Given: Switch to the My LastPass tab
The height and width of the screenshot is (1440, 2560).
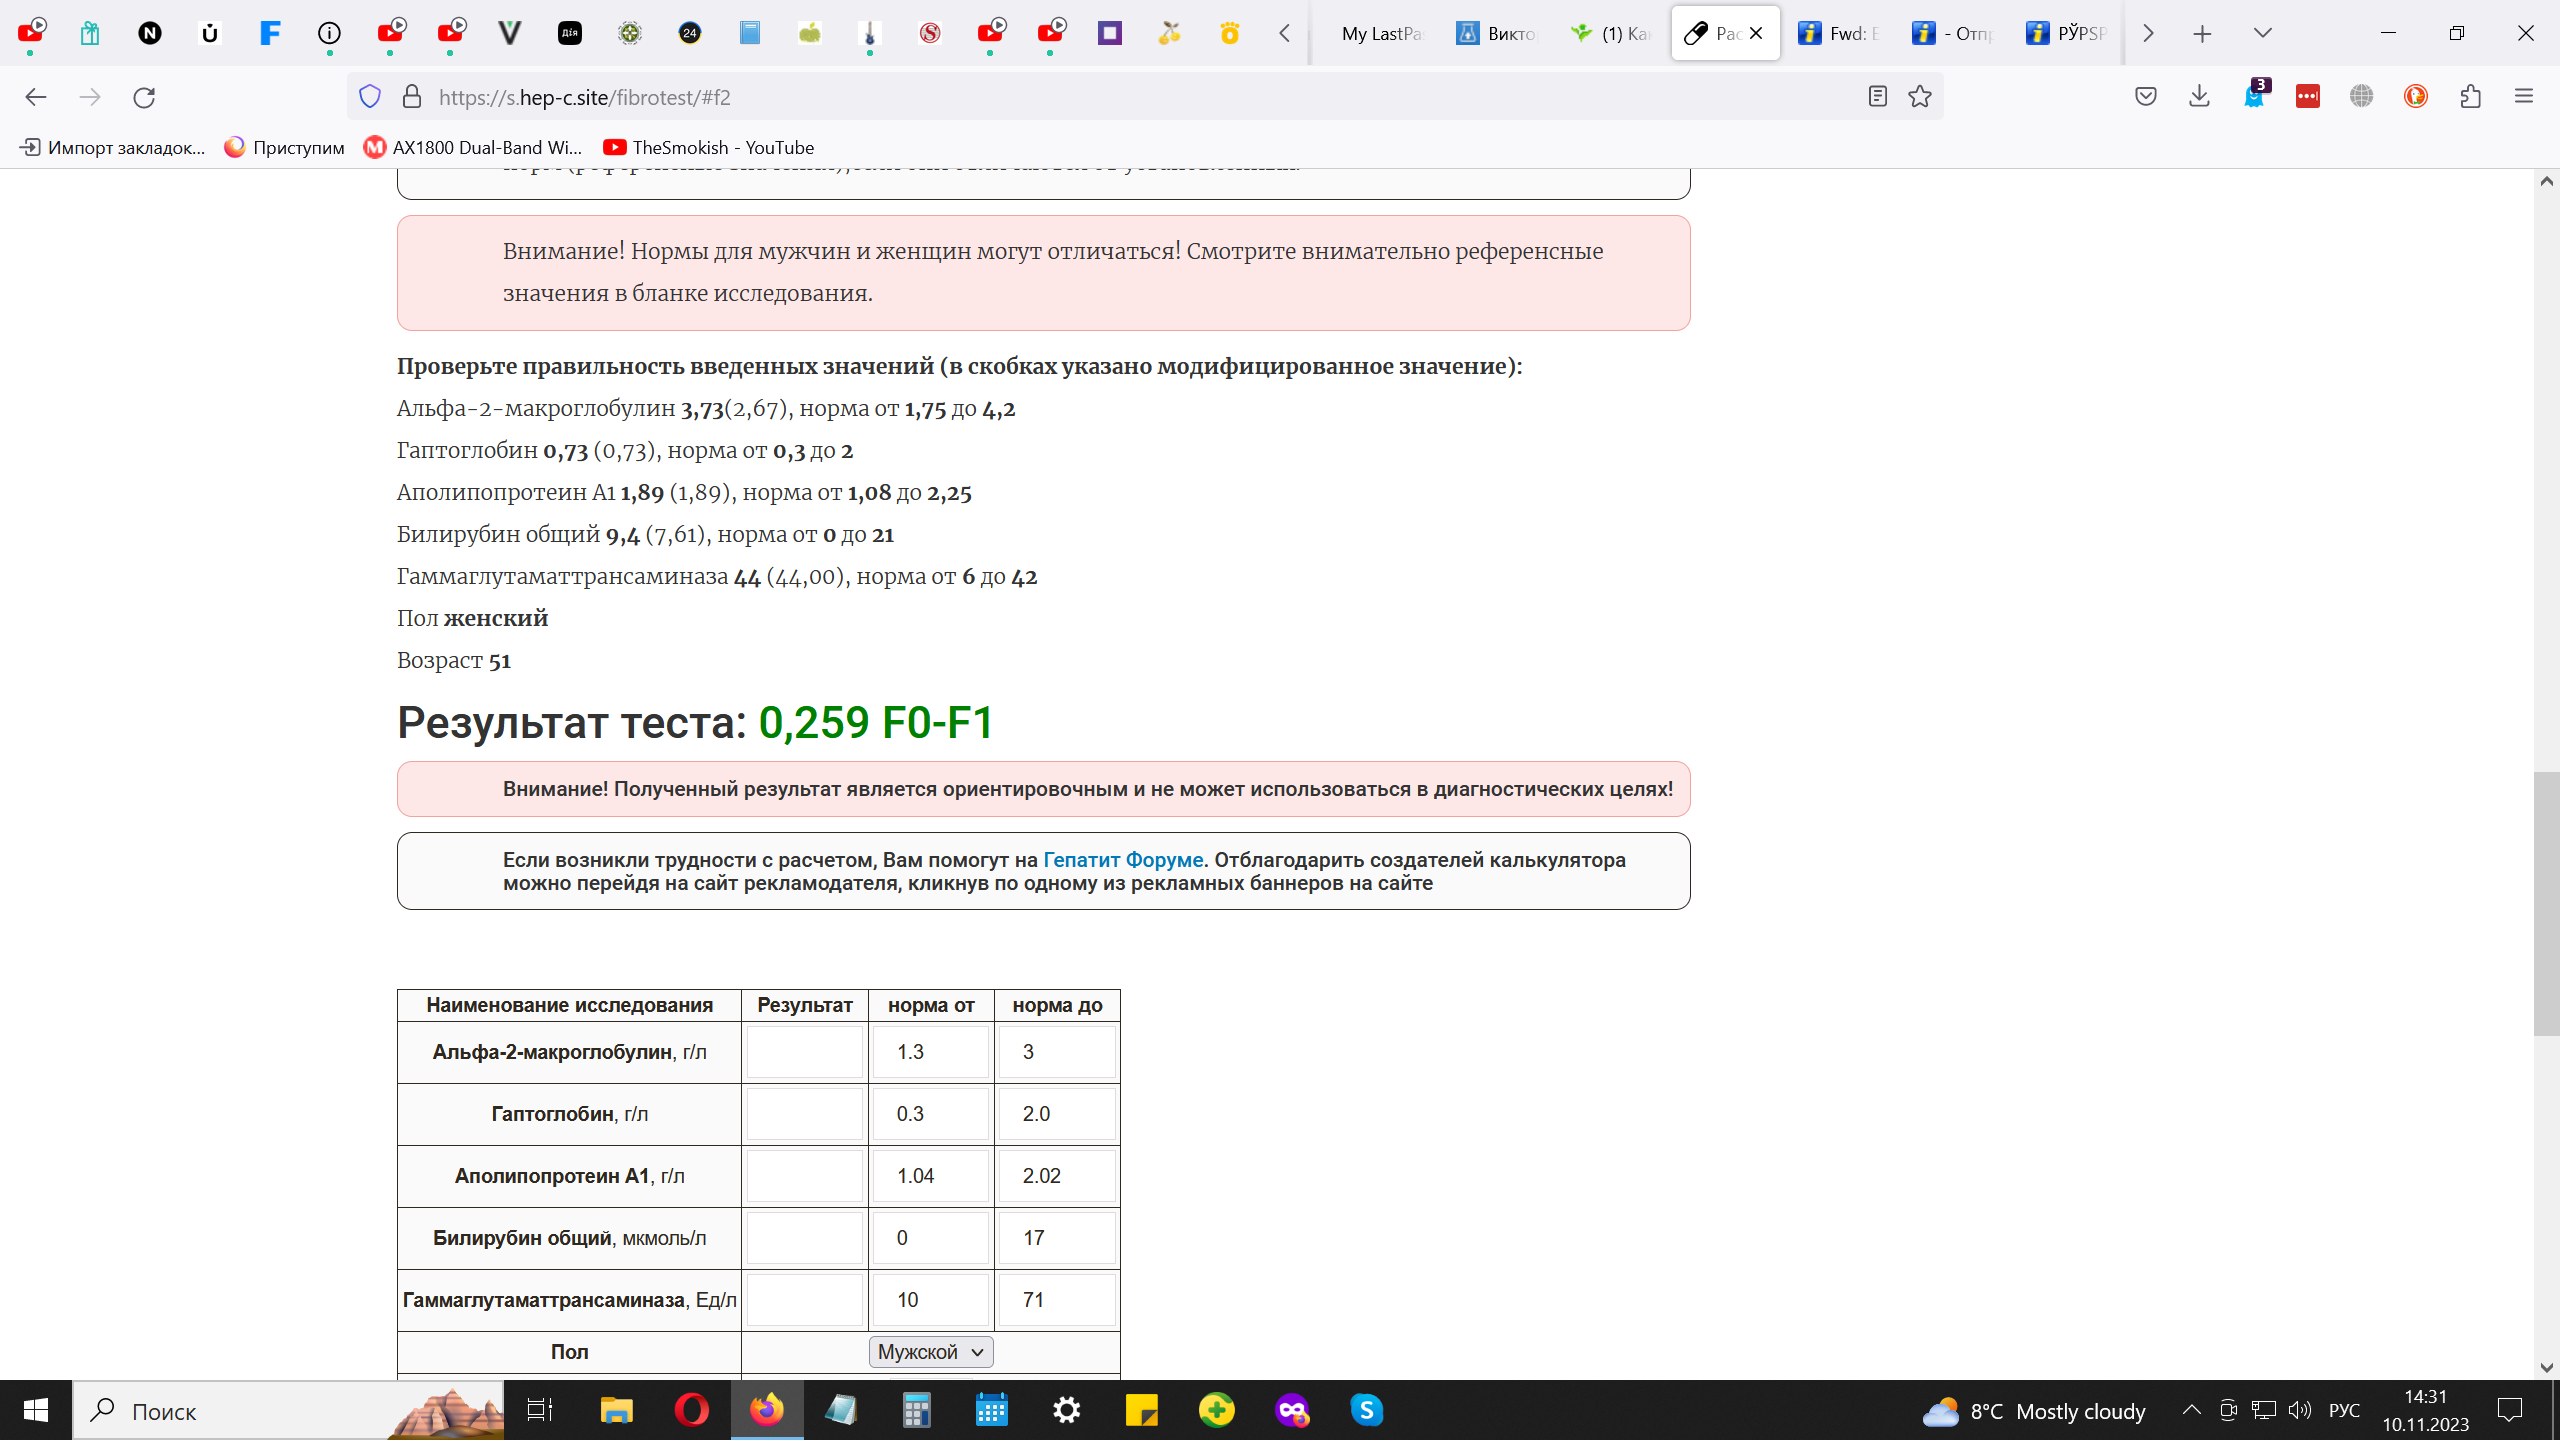Looking at the screenshot, I should click(x=1380, y=33).
